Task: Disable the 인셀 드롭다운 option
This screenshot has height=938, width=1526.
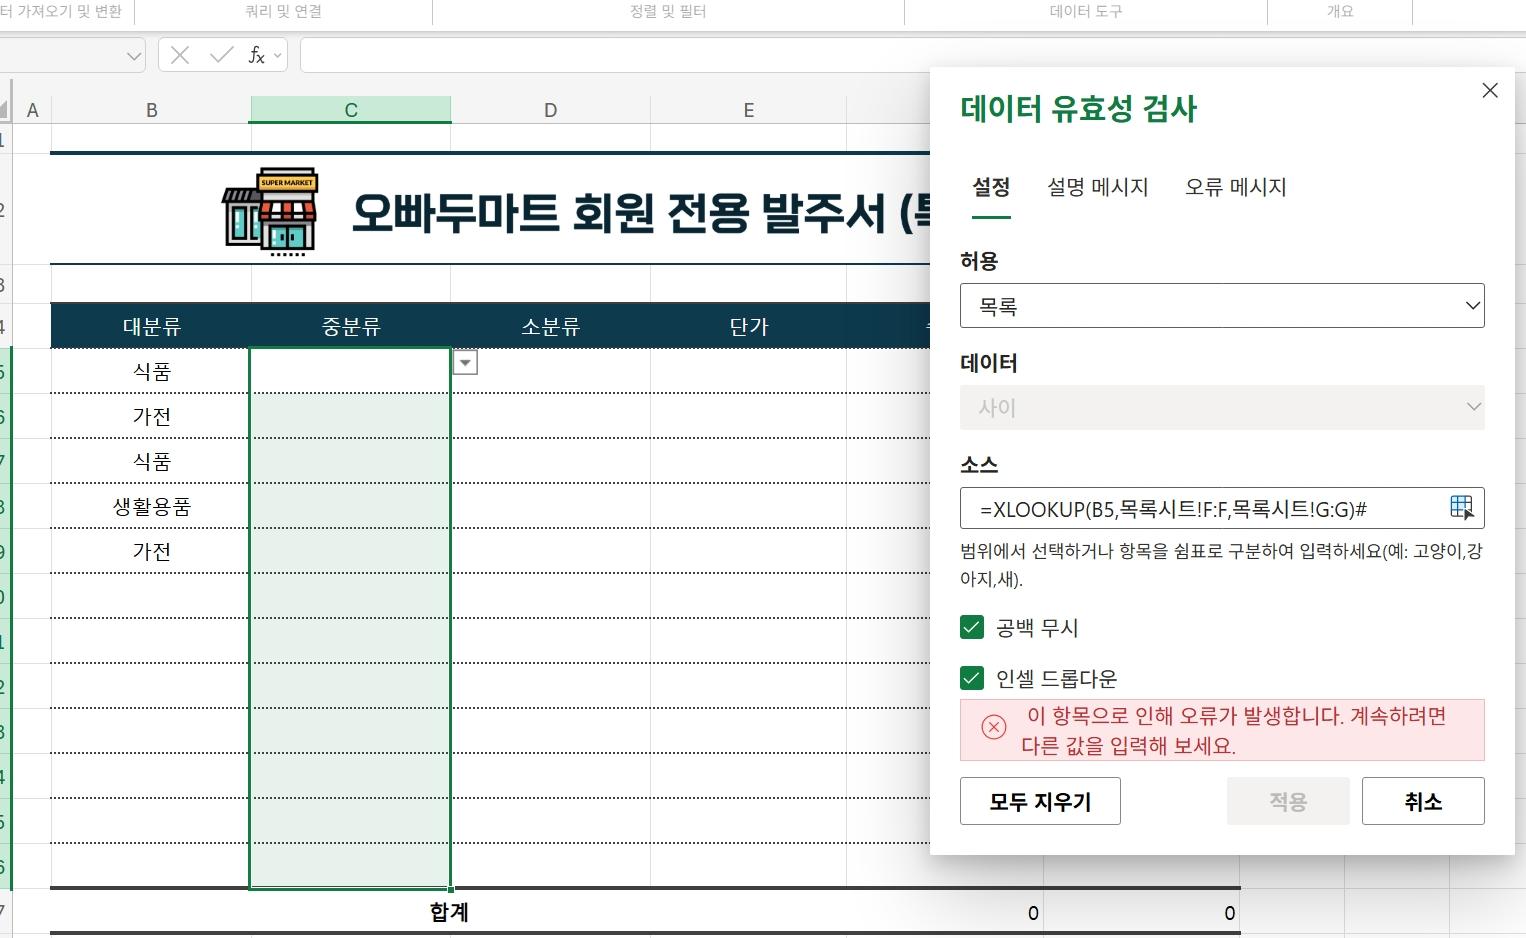Action: click(x=971, y=678)
